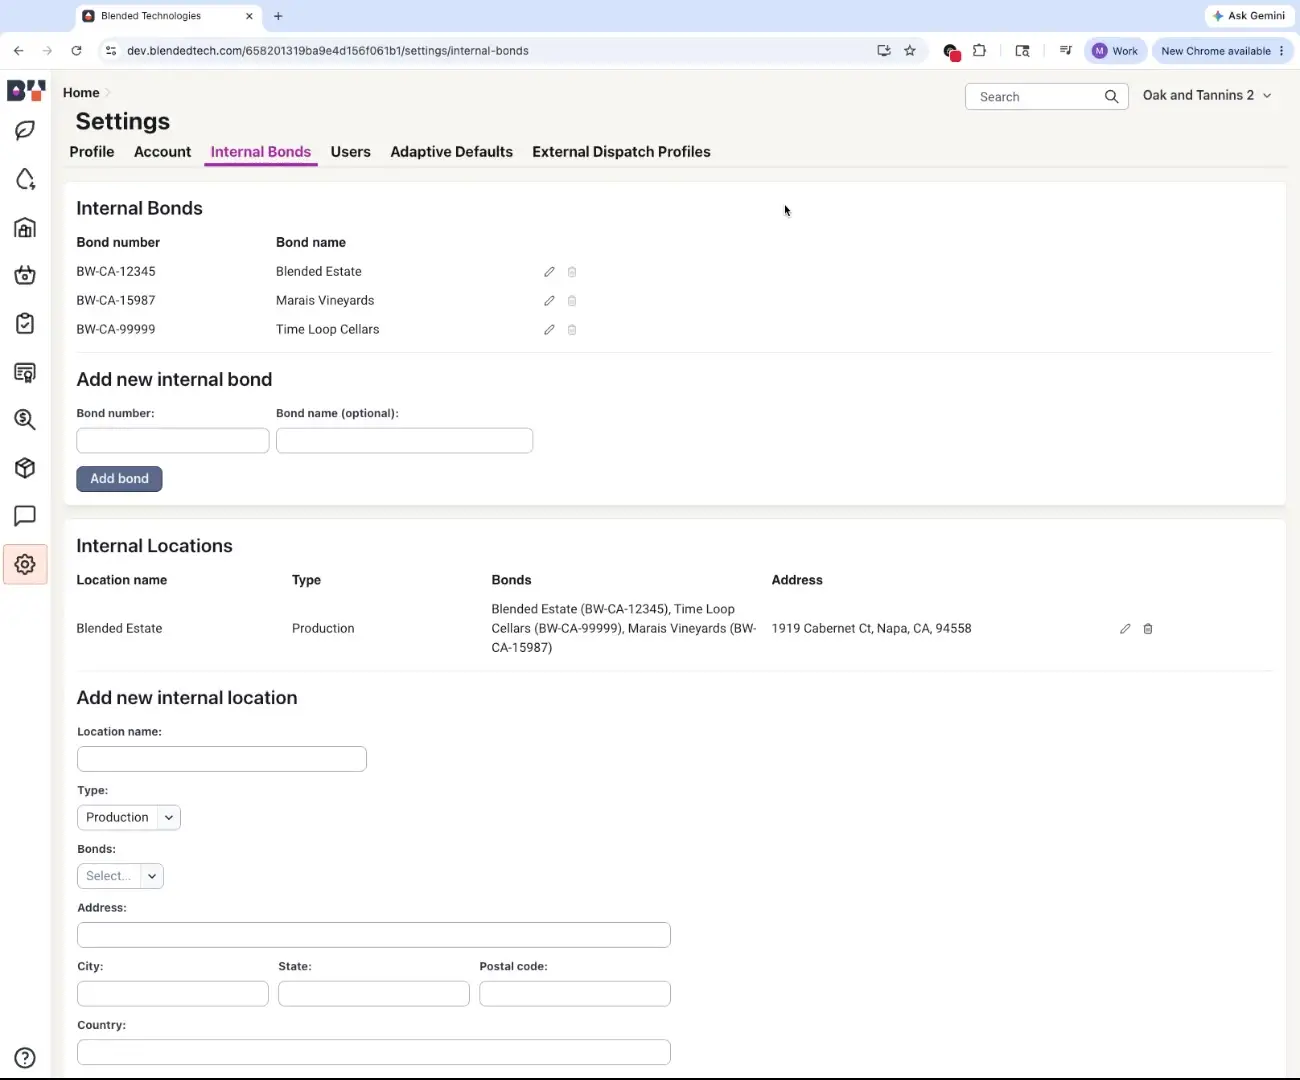The width and height of the screenshot is (1300, 1080).
Task: Open the droplet icon in the sidebar
Action: coord(25,179)
